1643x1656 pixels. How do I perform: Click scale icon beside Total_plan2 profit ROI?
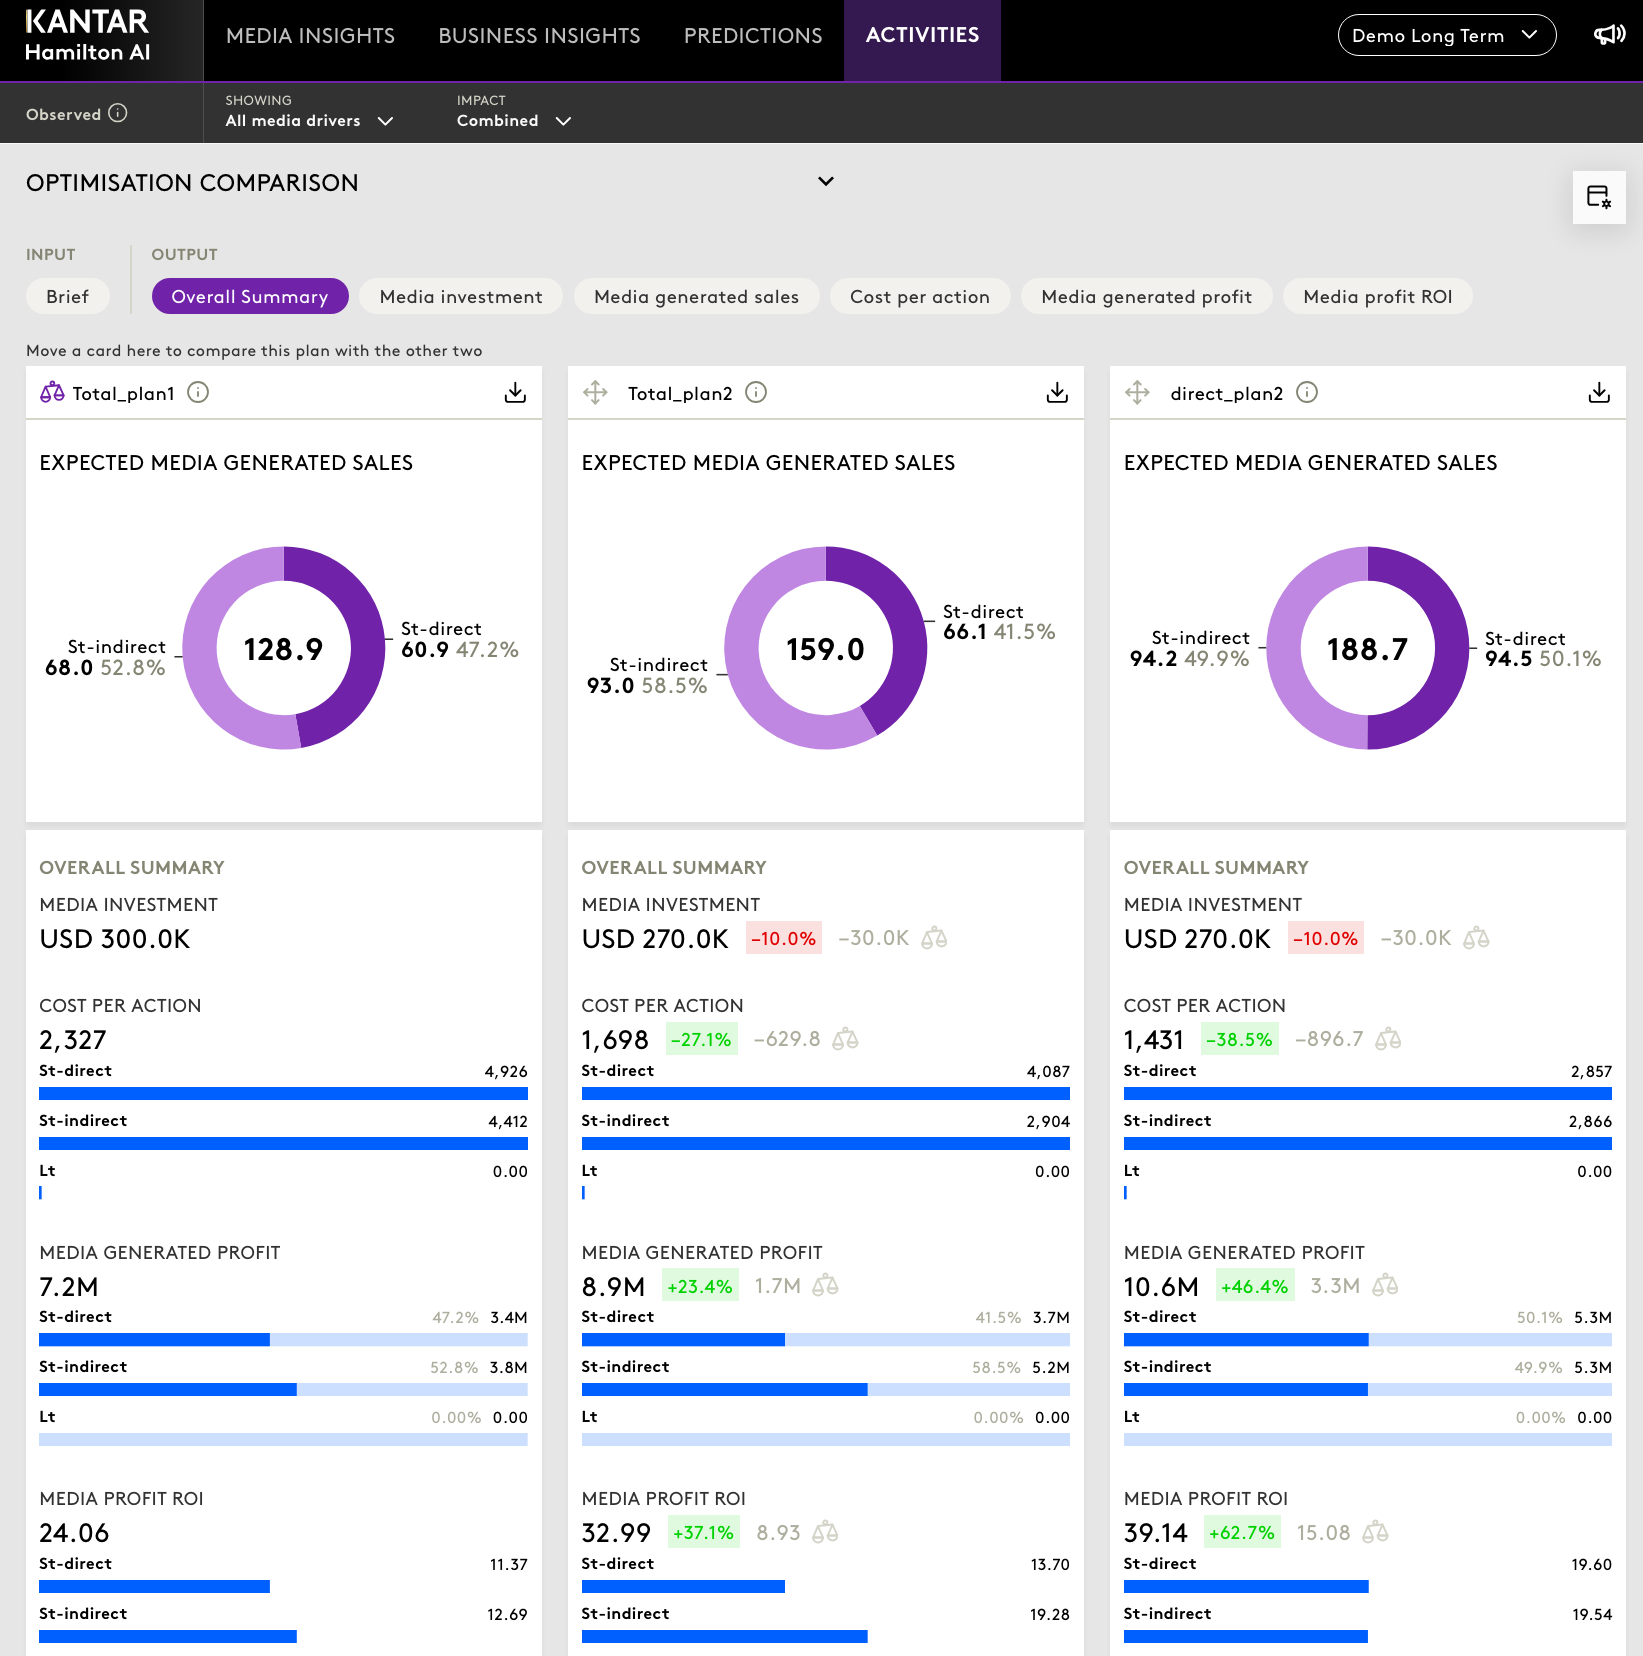[x=825, y=1532]
